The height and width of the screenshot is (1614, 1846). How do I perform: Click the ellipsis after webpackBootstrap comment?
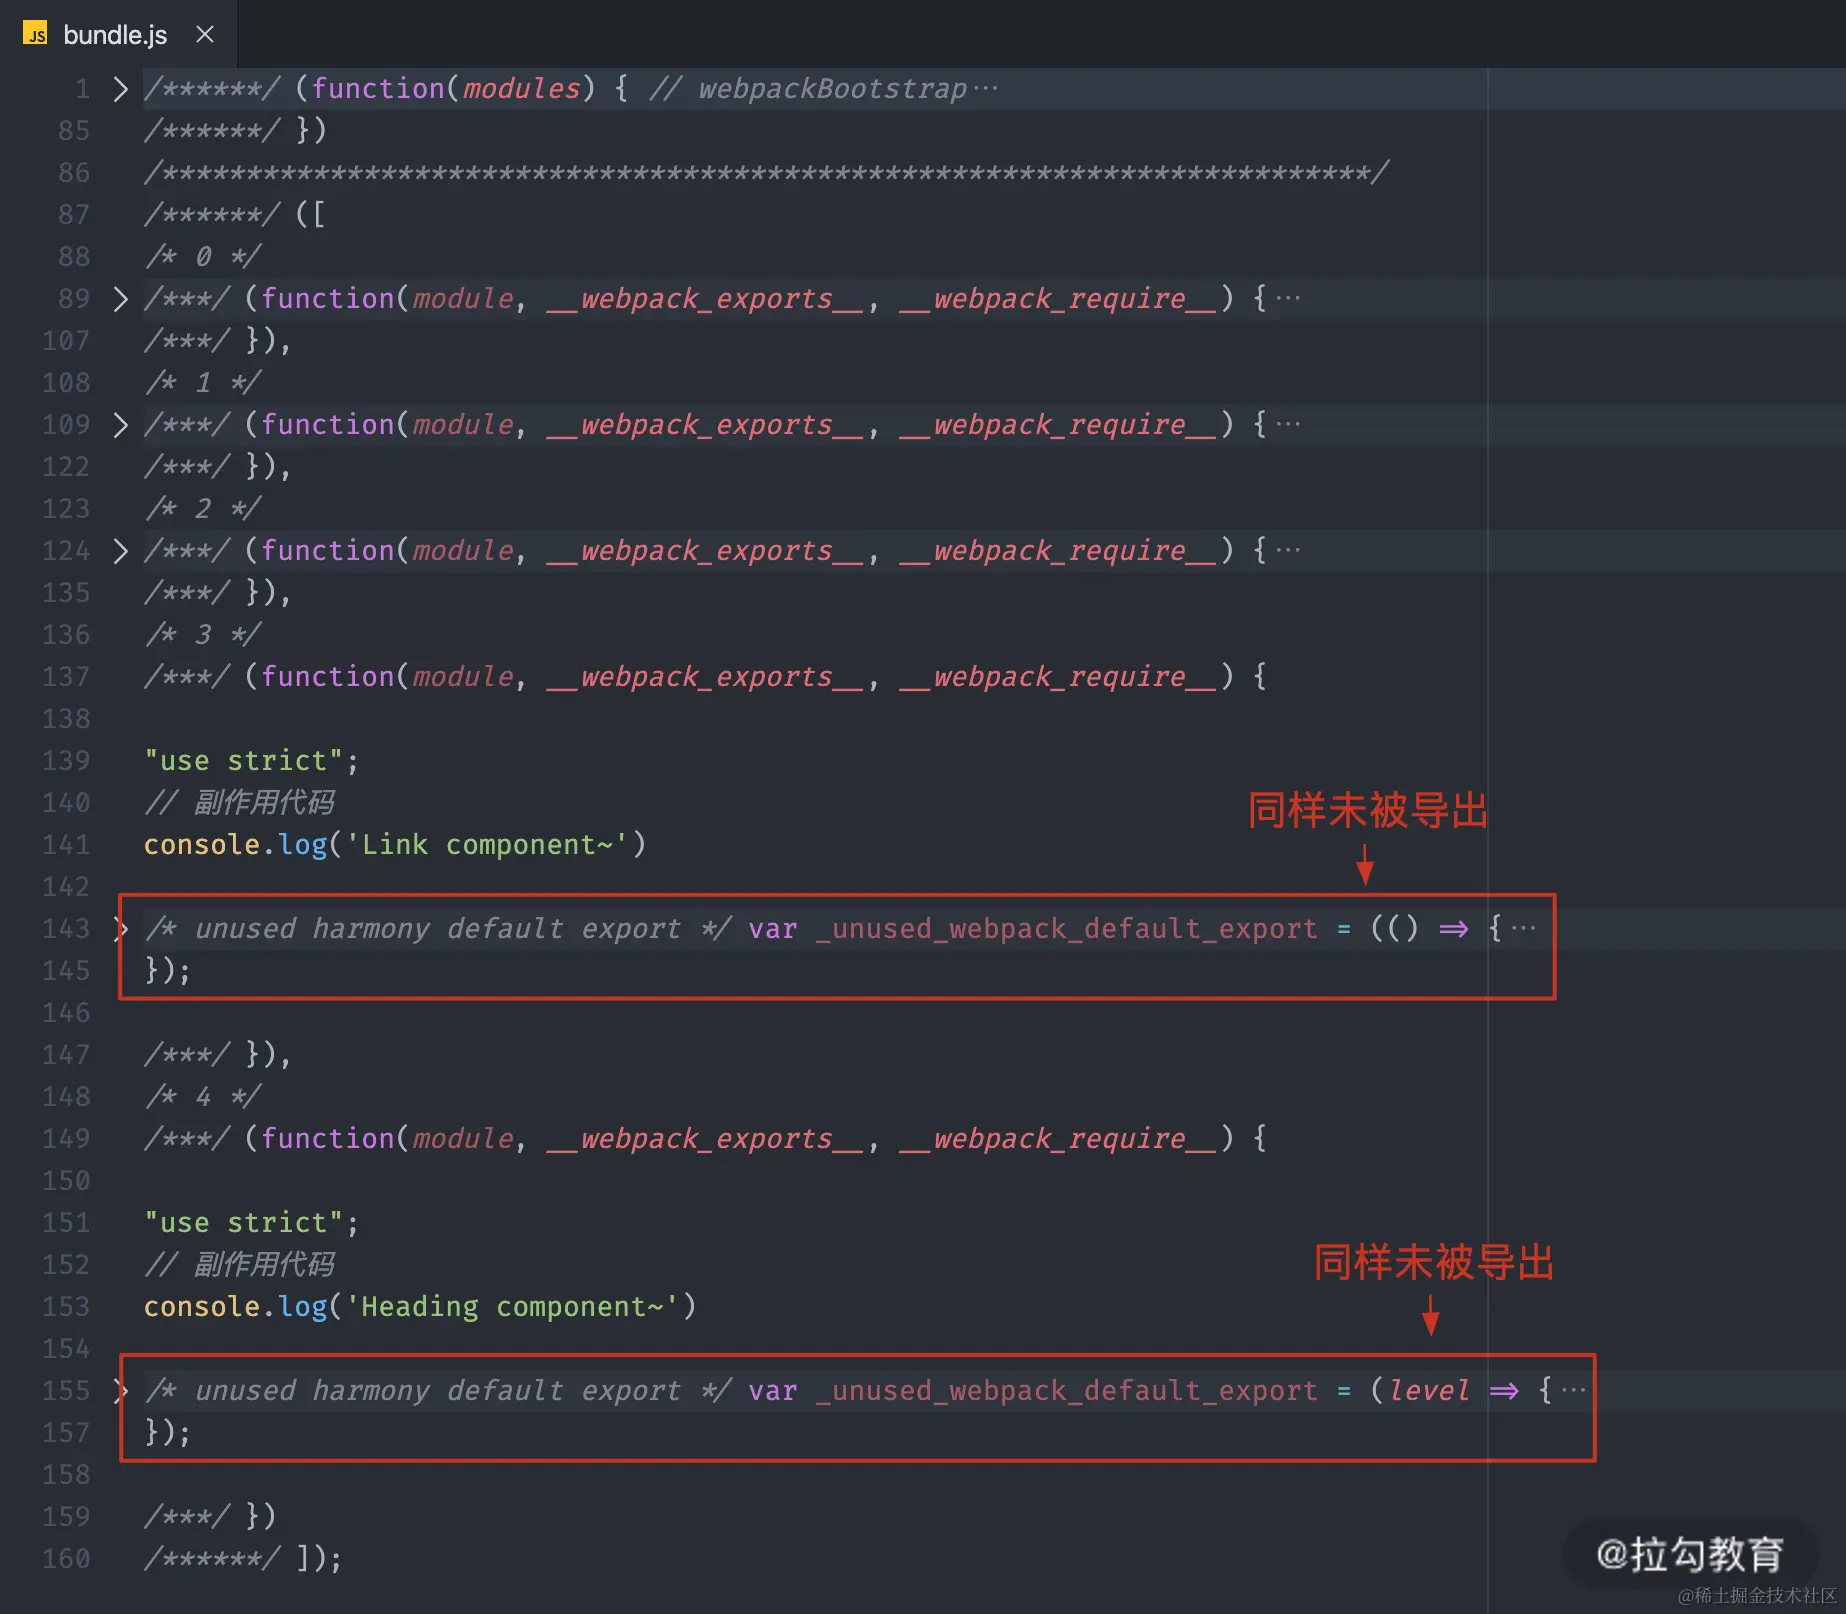[988, 88]
